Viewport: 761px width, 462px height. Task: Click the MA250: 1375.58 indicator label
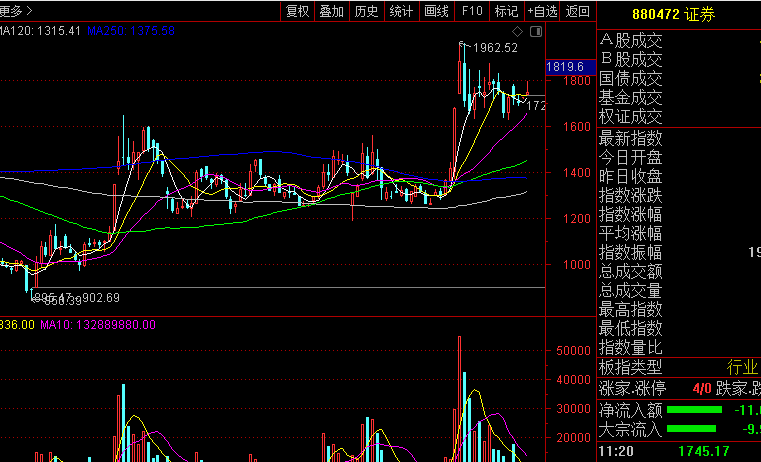click(x=131, y=31)
